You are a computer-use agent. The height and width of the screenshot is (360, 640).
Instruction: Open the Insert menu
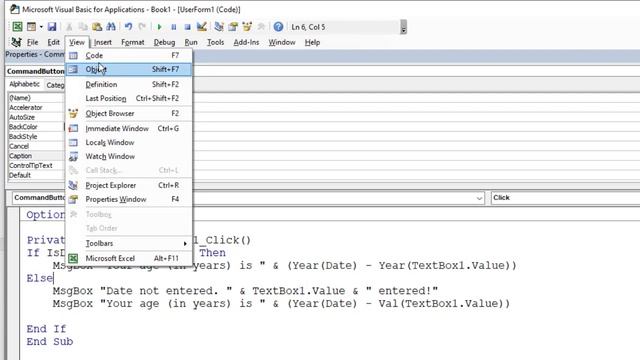click(102, 42)
